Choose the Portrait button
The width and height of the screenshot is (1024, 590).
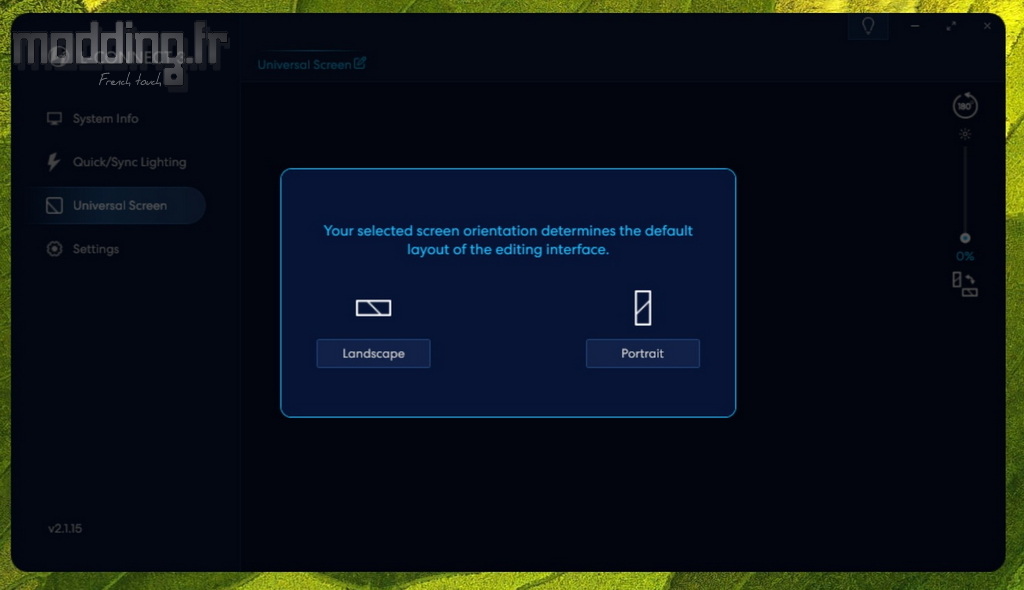(642, 354)
